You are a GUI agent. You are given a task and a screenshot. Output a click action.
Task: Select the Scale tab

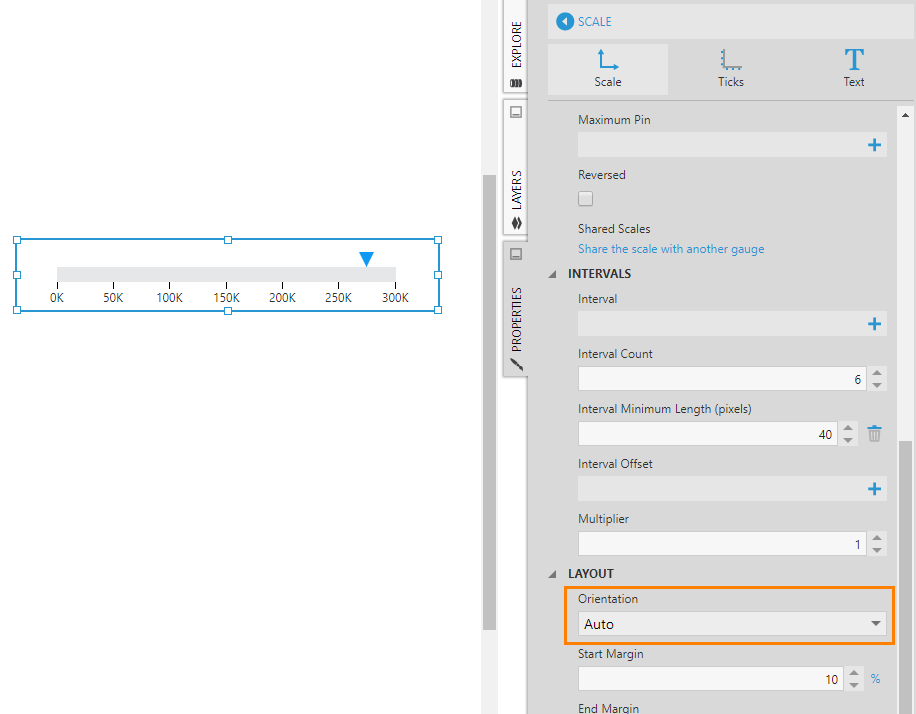pyautogui.click(x=608, y=69)
